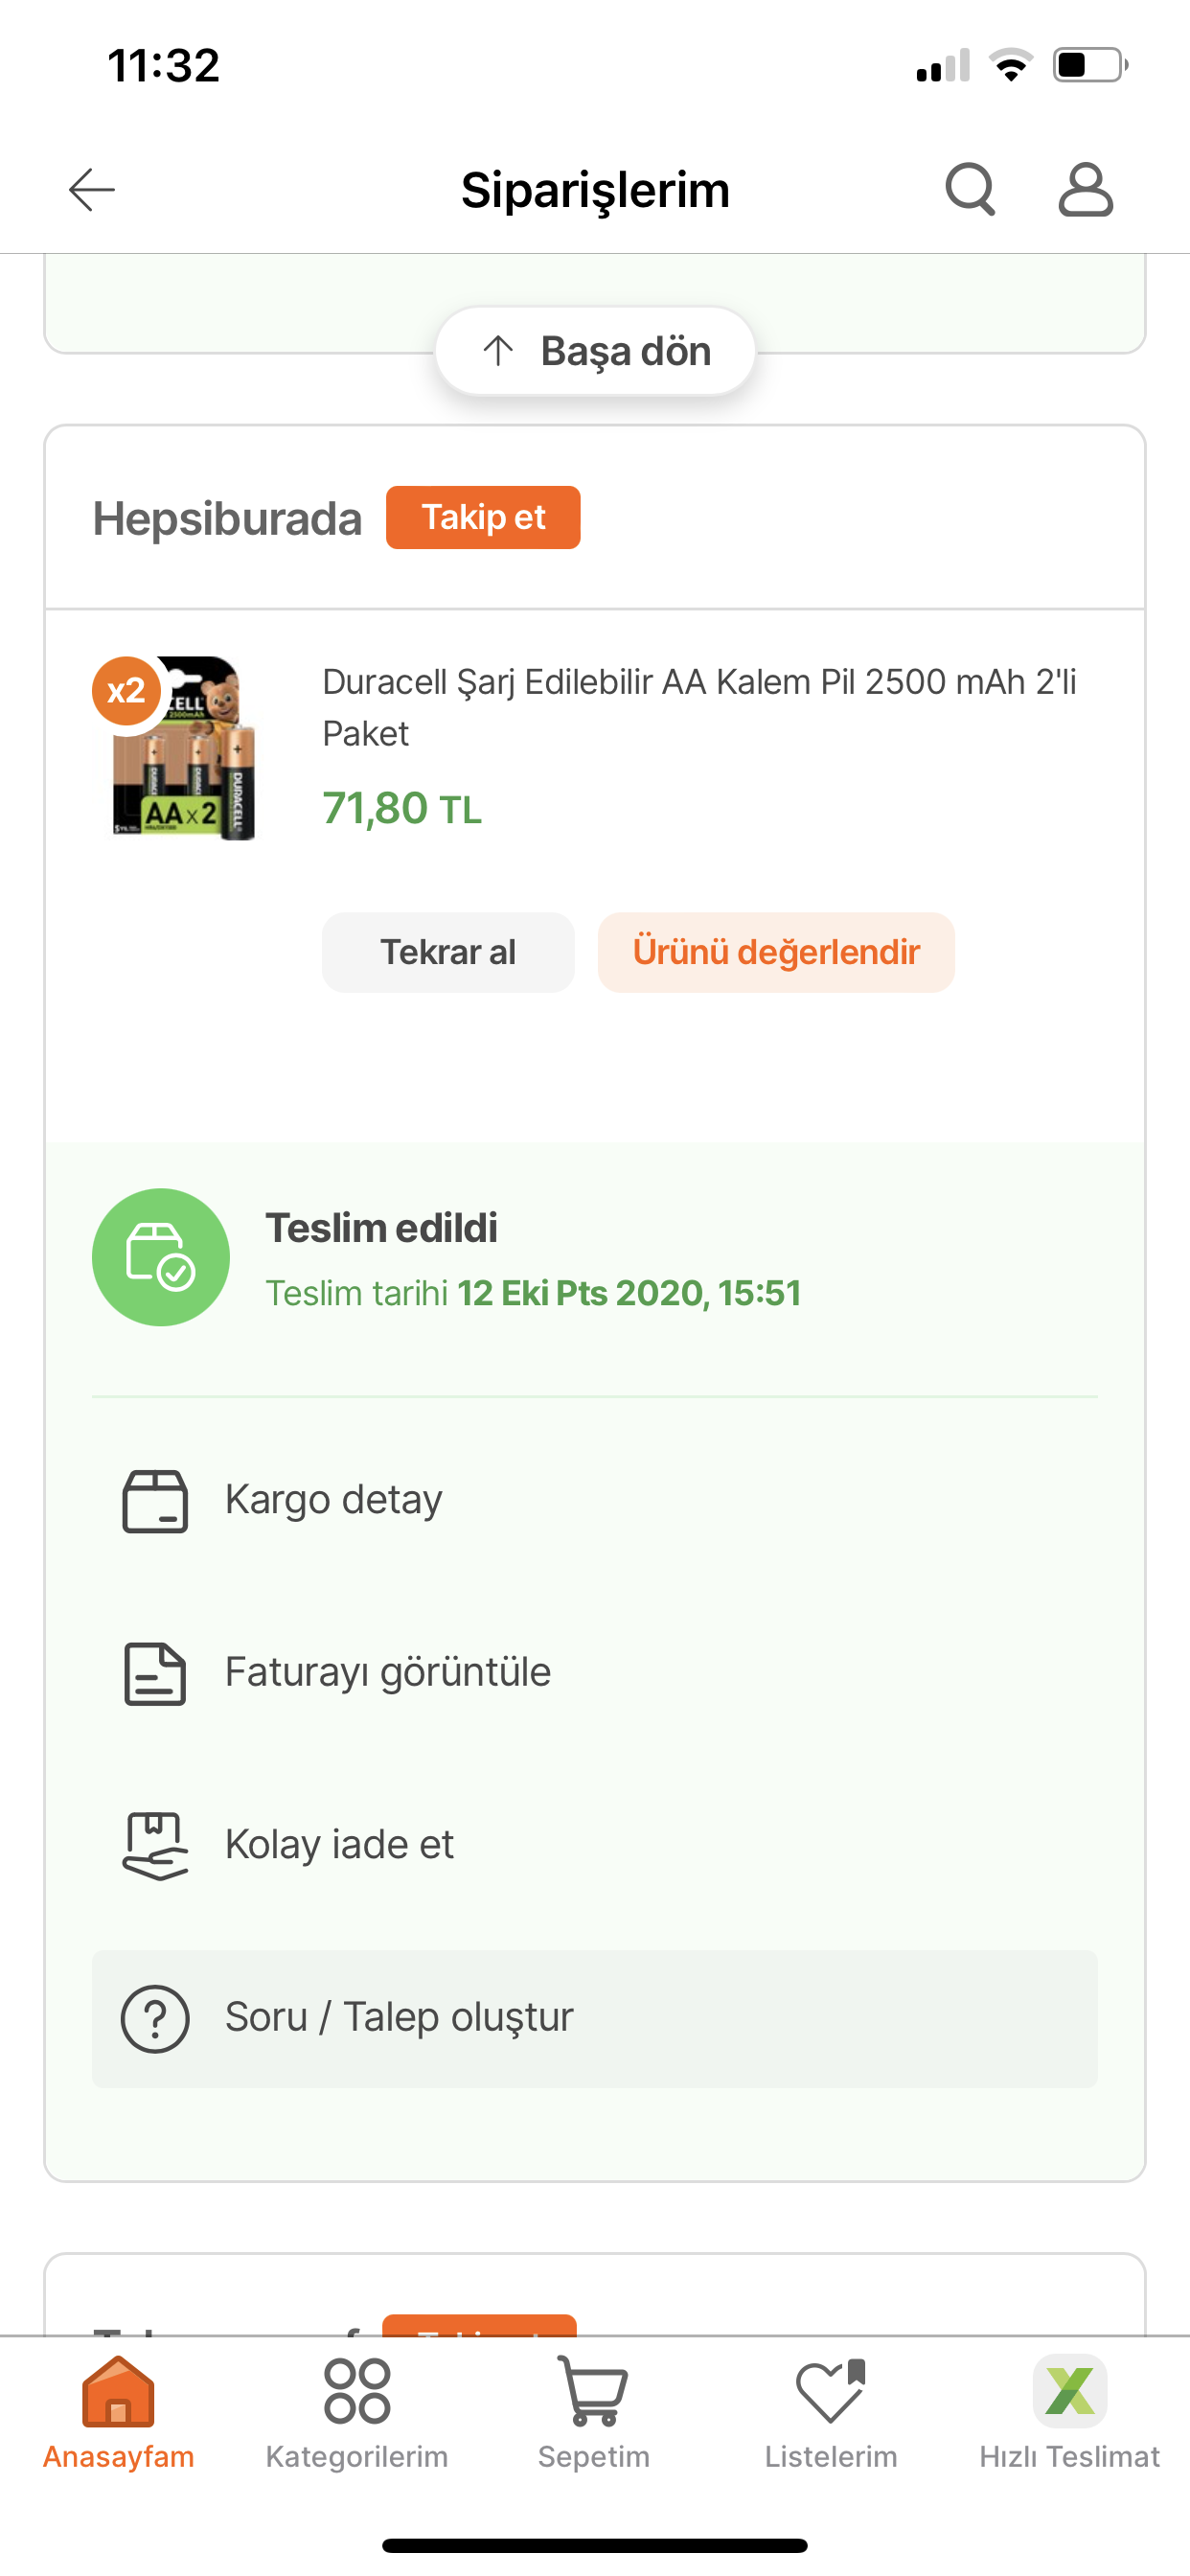This screenshot has height=2576, width=1190.
Task: Open the Duracell Şarj Edilebilir product title
Action: click(699, 707)
